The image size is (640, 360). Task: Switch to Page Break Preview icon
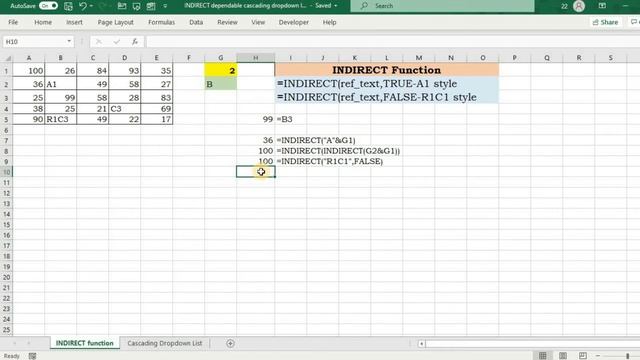click(x=583, y=356)
